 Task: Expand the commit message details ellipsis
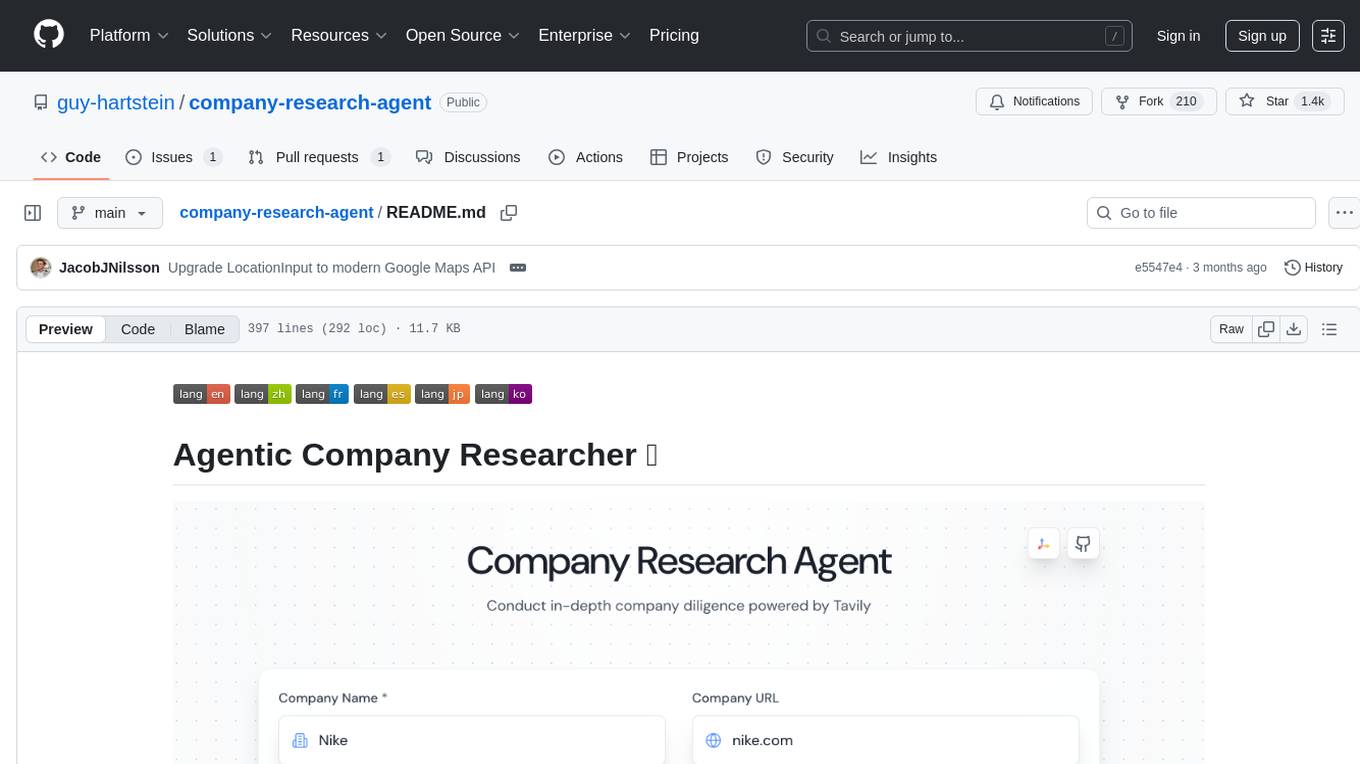click(518, 268)
